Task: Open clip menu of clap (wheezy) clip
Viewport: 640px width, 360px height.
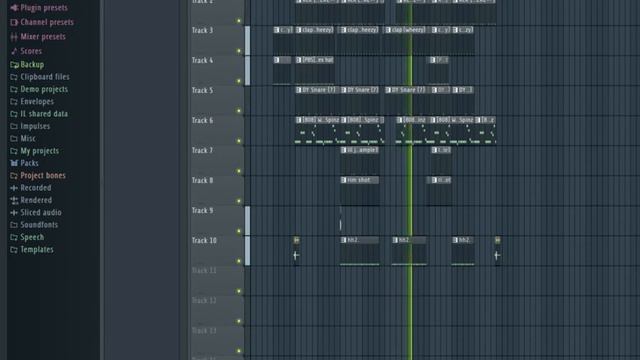Action: [x=388, y=30]
